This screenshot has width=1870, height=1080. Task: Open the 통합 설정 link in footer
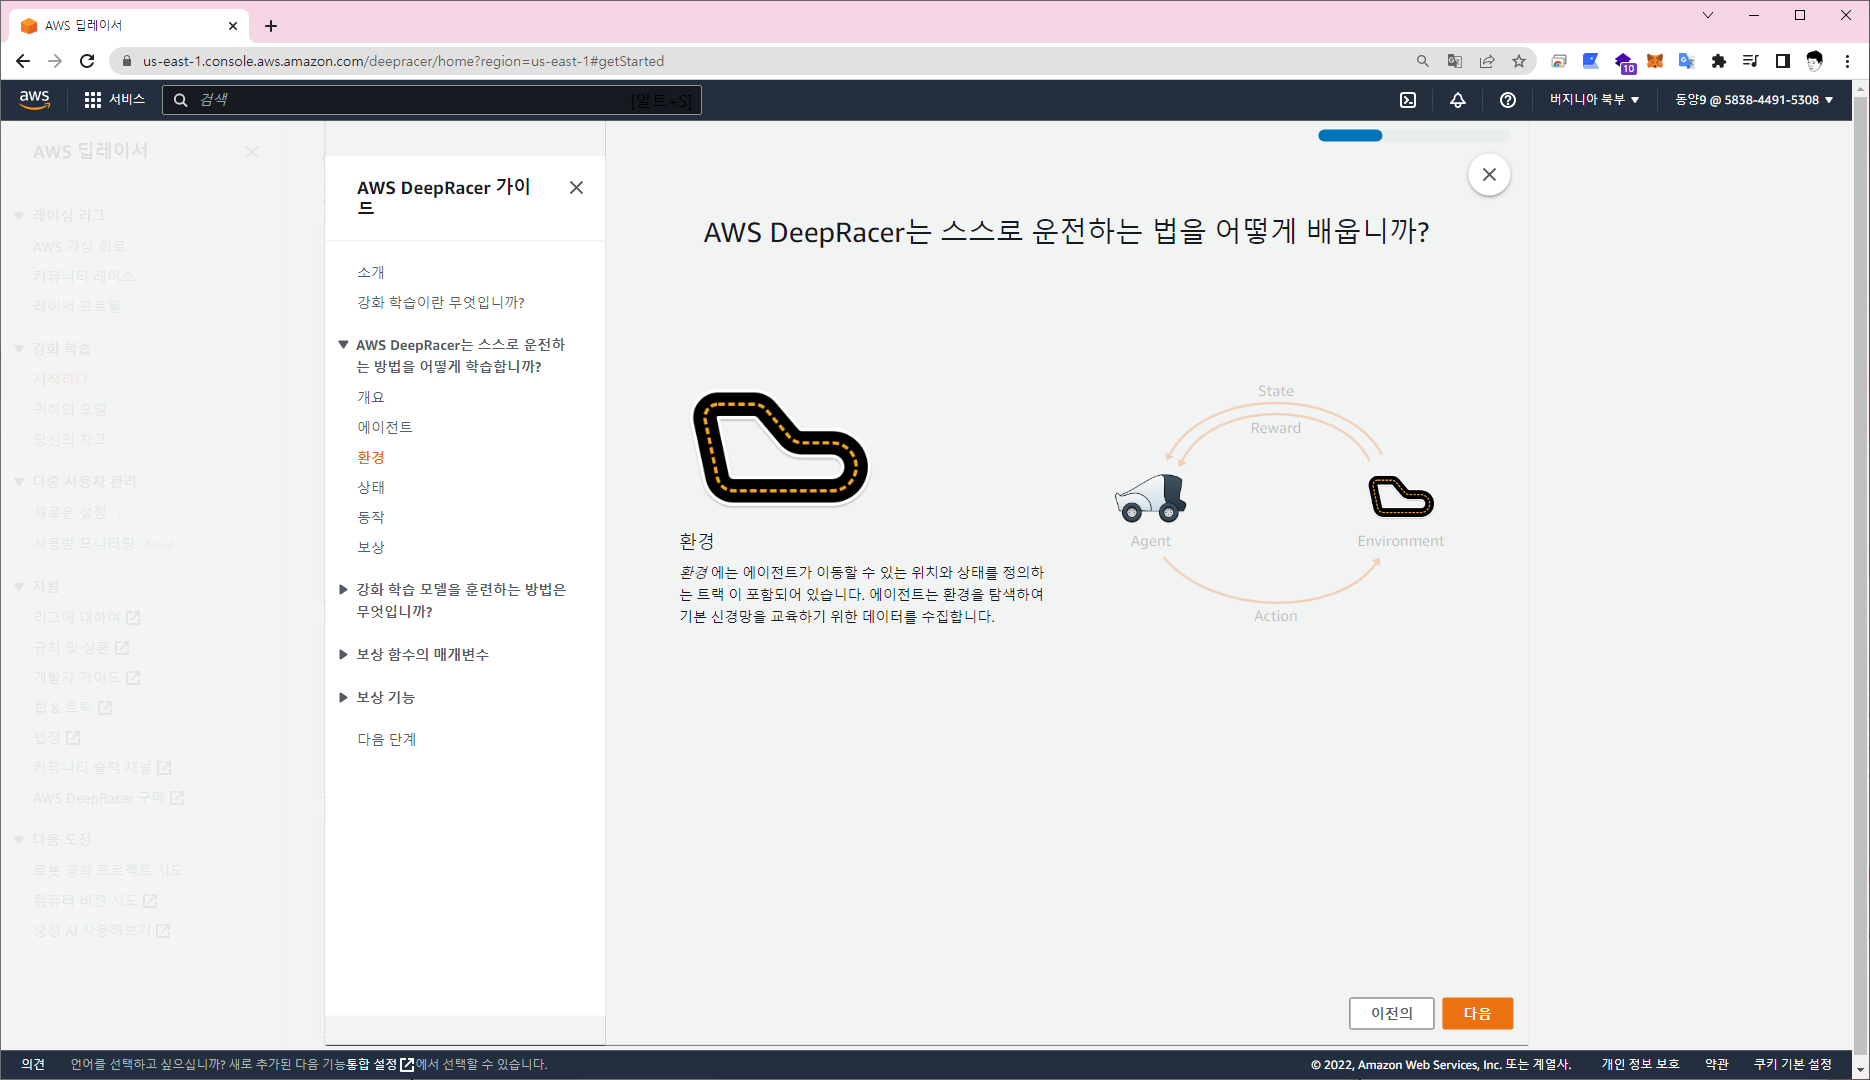point(380,1064)
